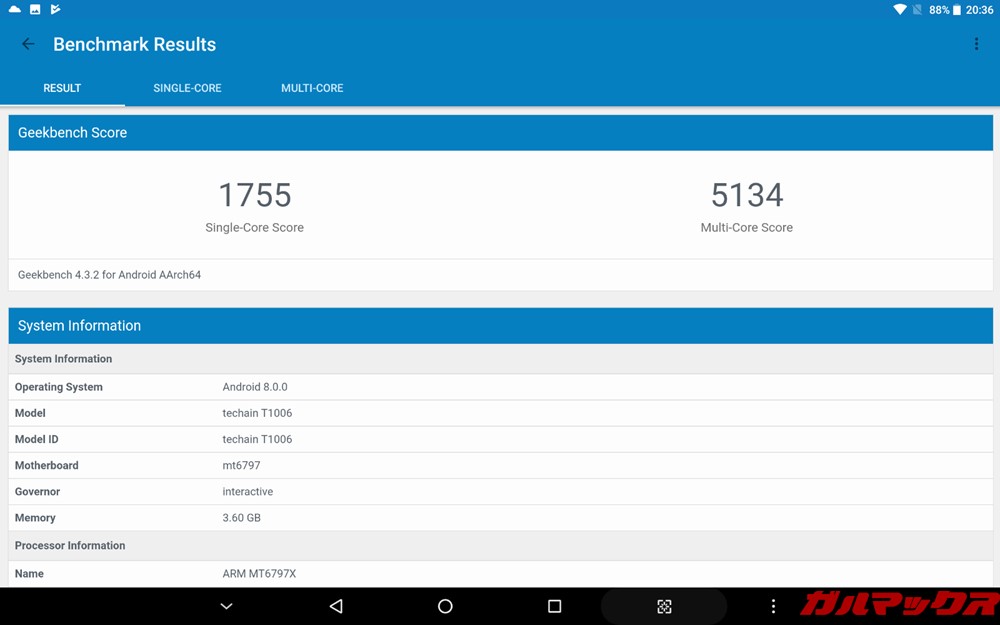Open recent apps with the square navigation icon
The image size is (1000, 625).
click(x=554, y=606)
